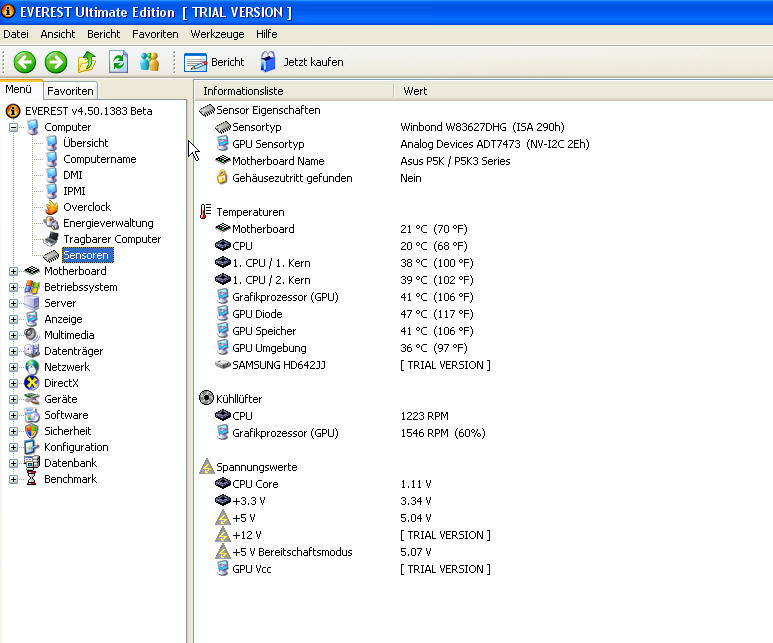
Task: Select Computername in the tree
Action: click(100, 159)
